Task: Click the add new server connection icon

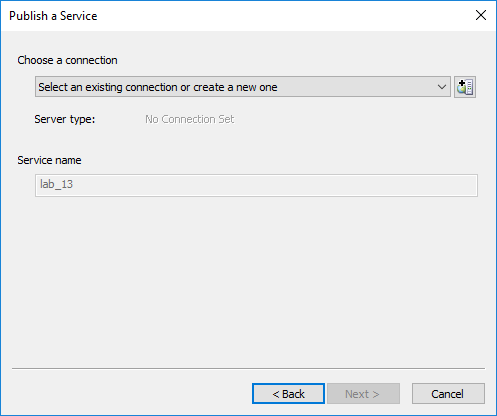Action: click(465, 87)
